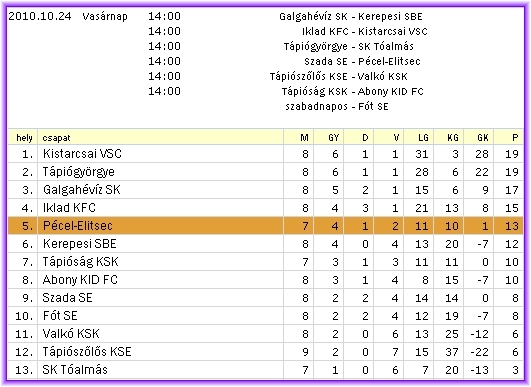Viewport: 531px width, 387px height.
Task: Sort by the csapat team name header
Action: [56, 138]
